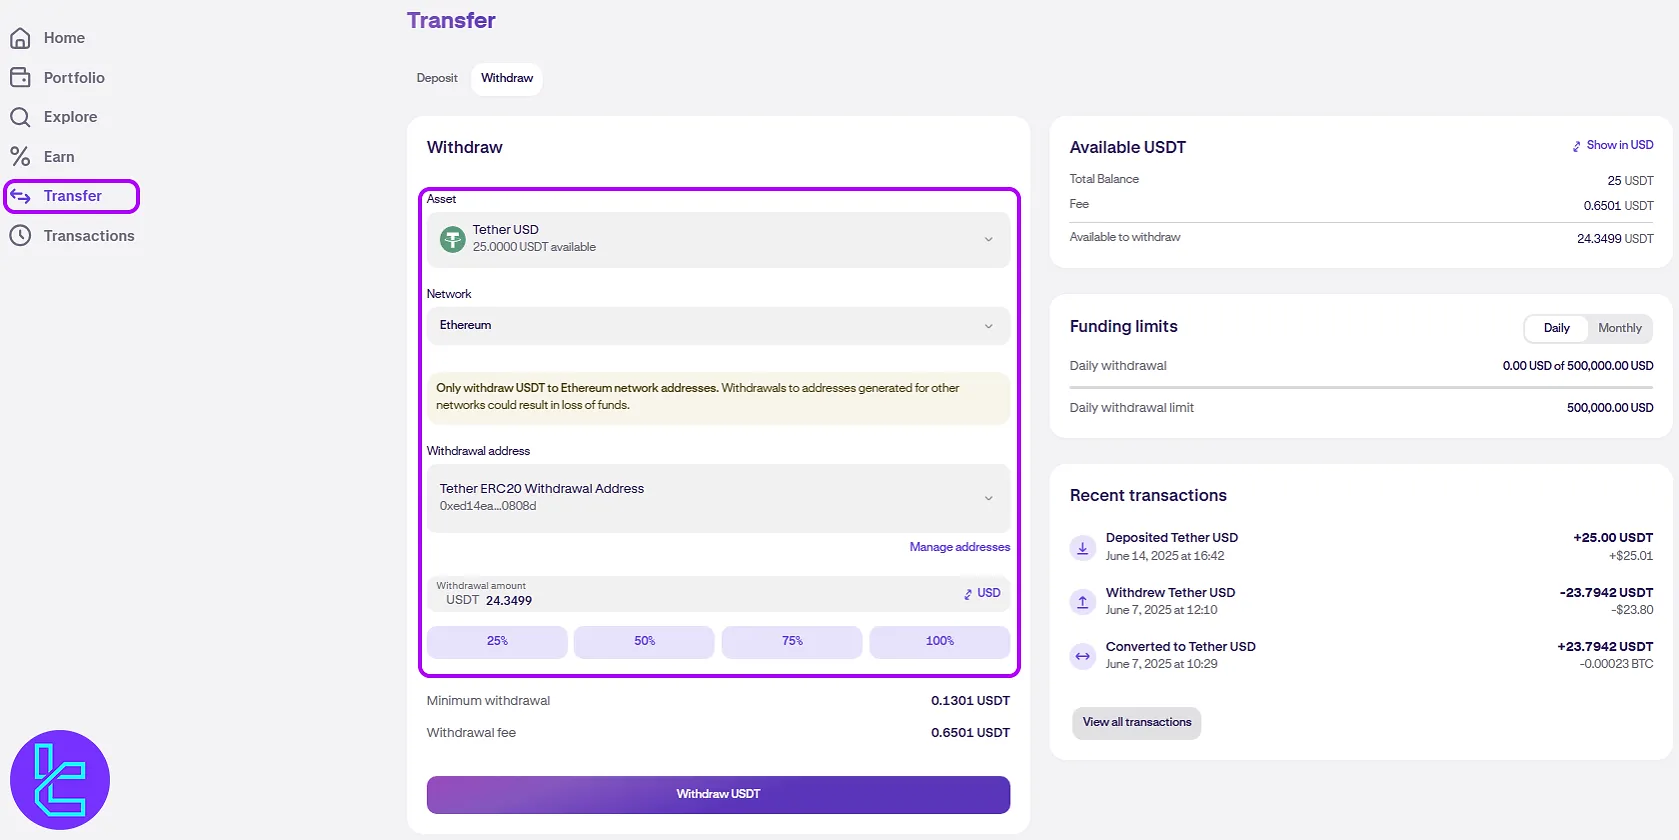Open the Converted to Tether USD transaction
Screen dimensions: 1679x840
1361,656
